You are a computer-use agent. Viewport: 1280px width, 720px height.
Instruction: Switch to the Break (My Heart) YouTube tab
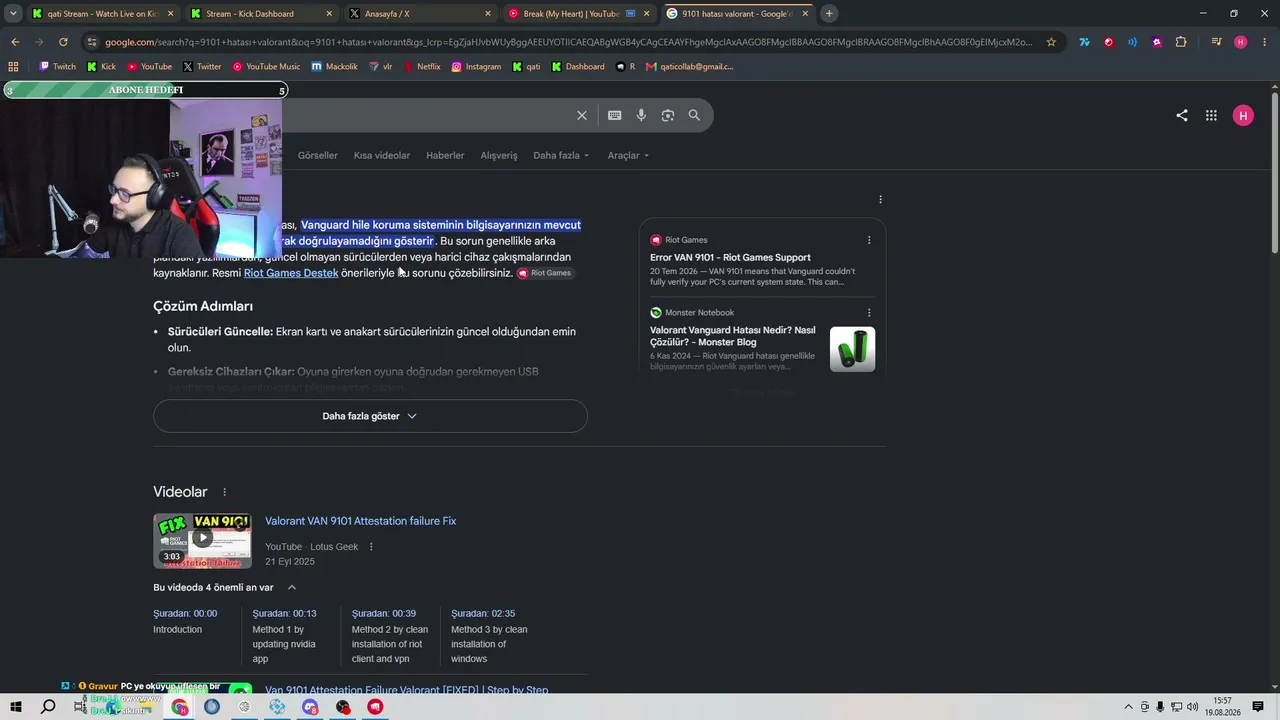click(x=579, y=14)
